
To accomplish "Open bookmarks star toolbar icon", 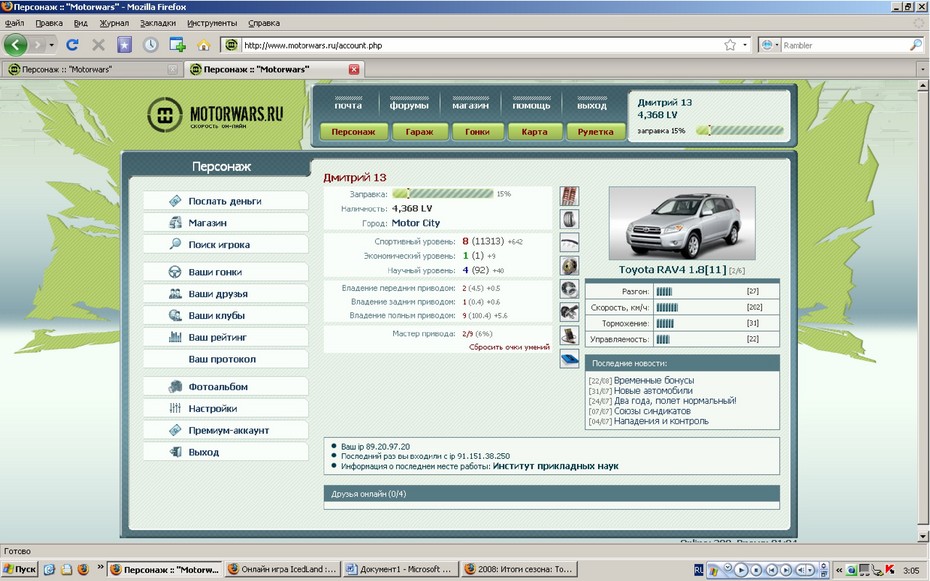I will pyautogui.click(x=125, y=44).
